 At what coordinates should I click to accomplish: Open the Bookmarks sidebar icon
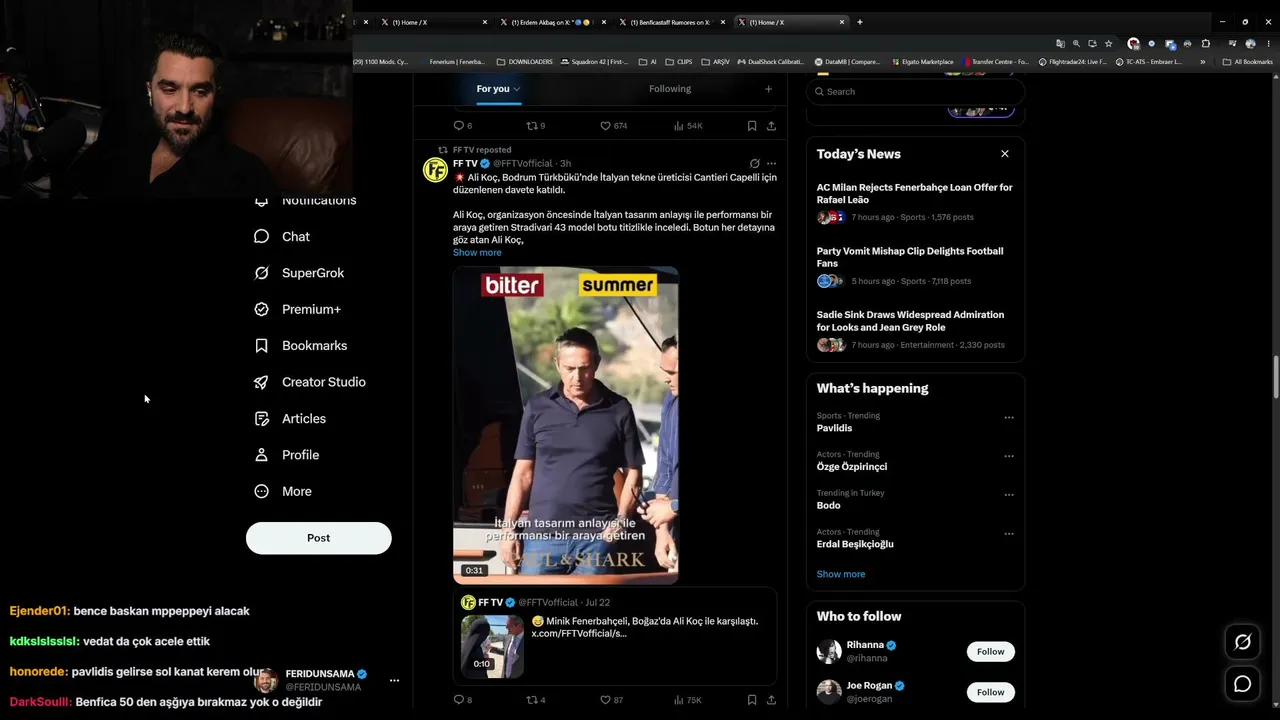pos(261,346)
